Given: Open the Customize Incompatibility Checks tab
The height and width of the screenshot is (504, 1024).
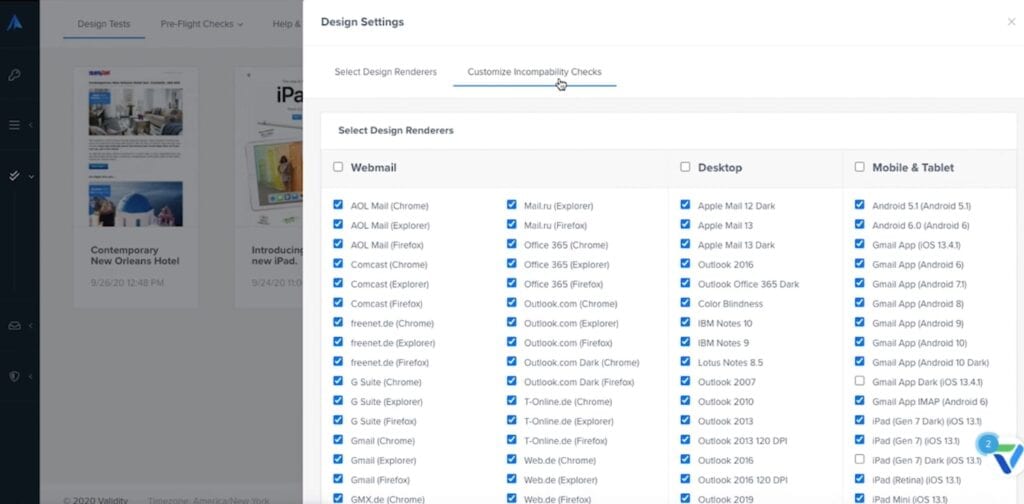Looking at the screenshot, I should (x=534, y=72).
